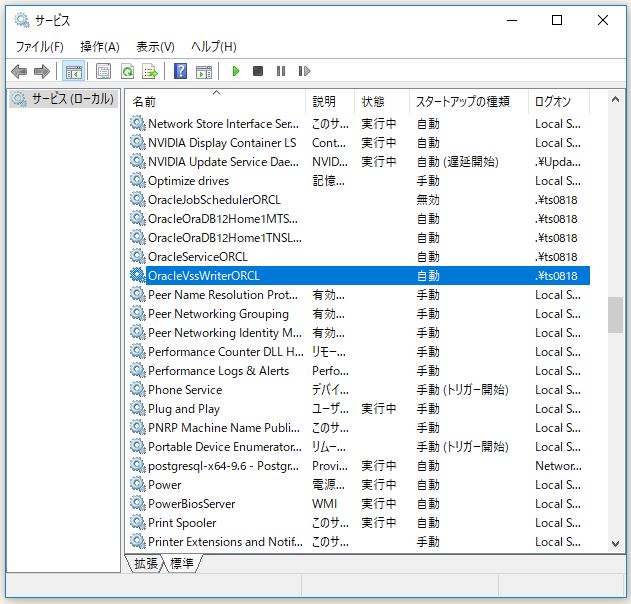631x604 pixels.
Task: Select the PNRP Machine Name Publi... service
Action: coord(359,428)
